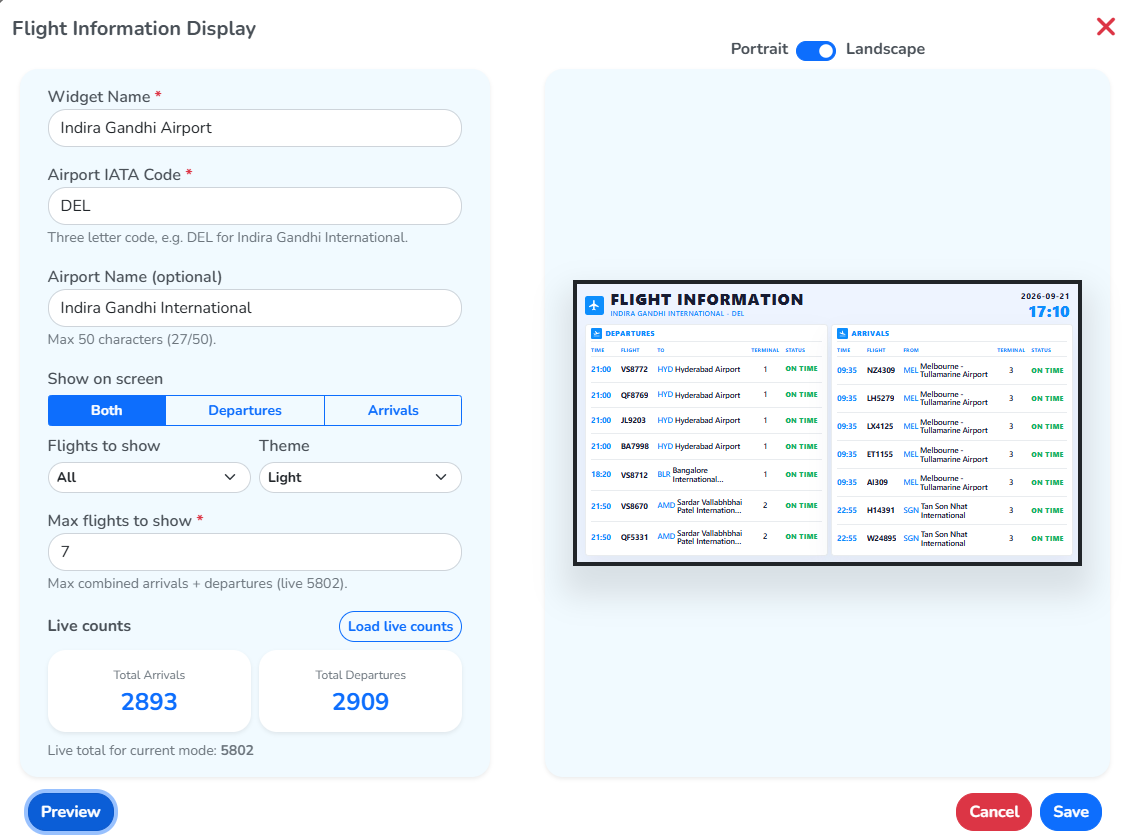Click the airplane icon in preview header
Screen dimensions: 1123x840
pos(594,305)
